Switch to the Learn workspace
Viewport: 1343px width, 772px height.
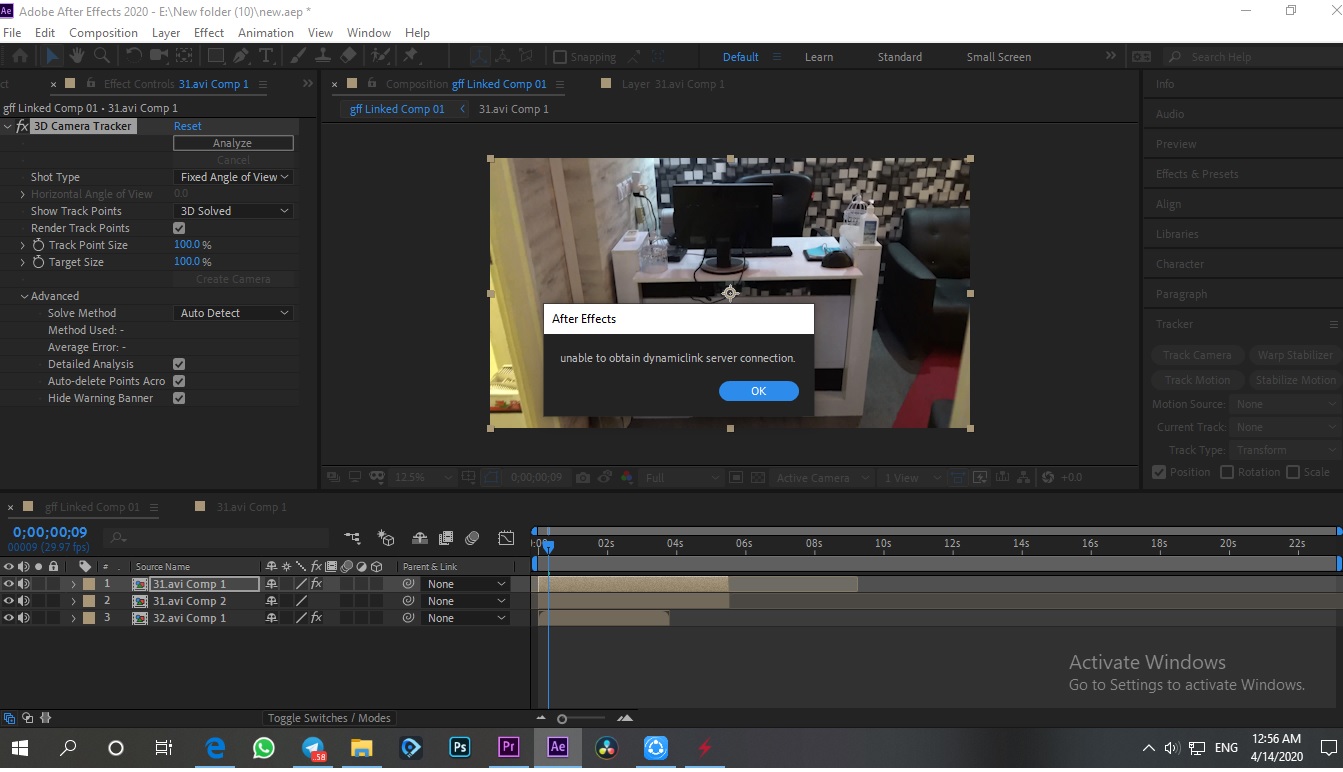[818, 57]
